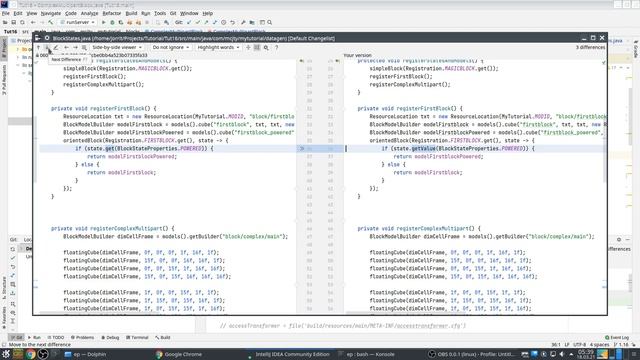Click the Debug bug icon in main toolbar
Image resolution: width=640 pixels, height=360 pixels.
coord(112,22)
